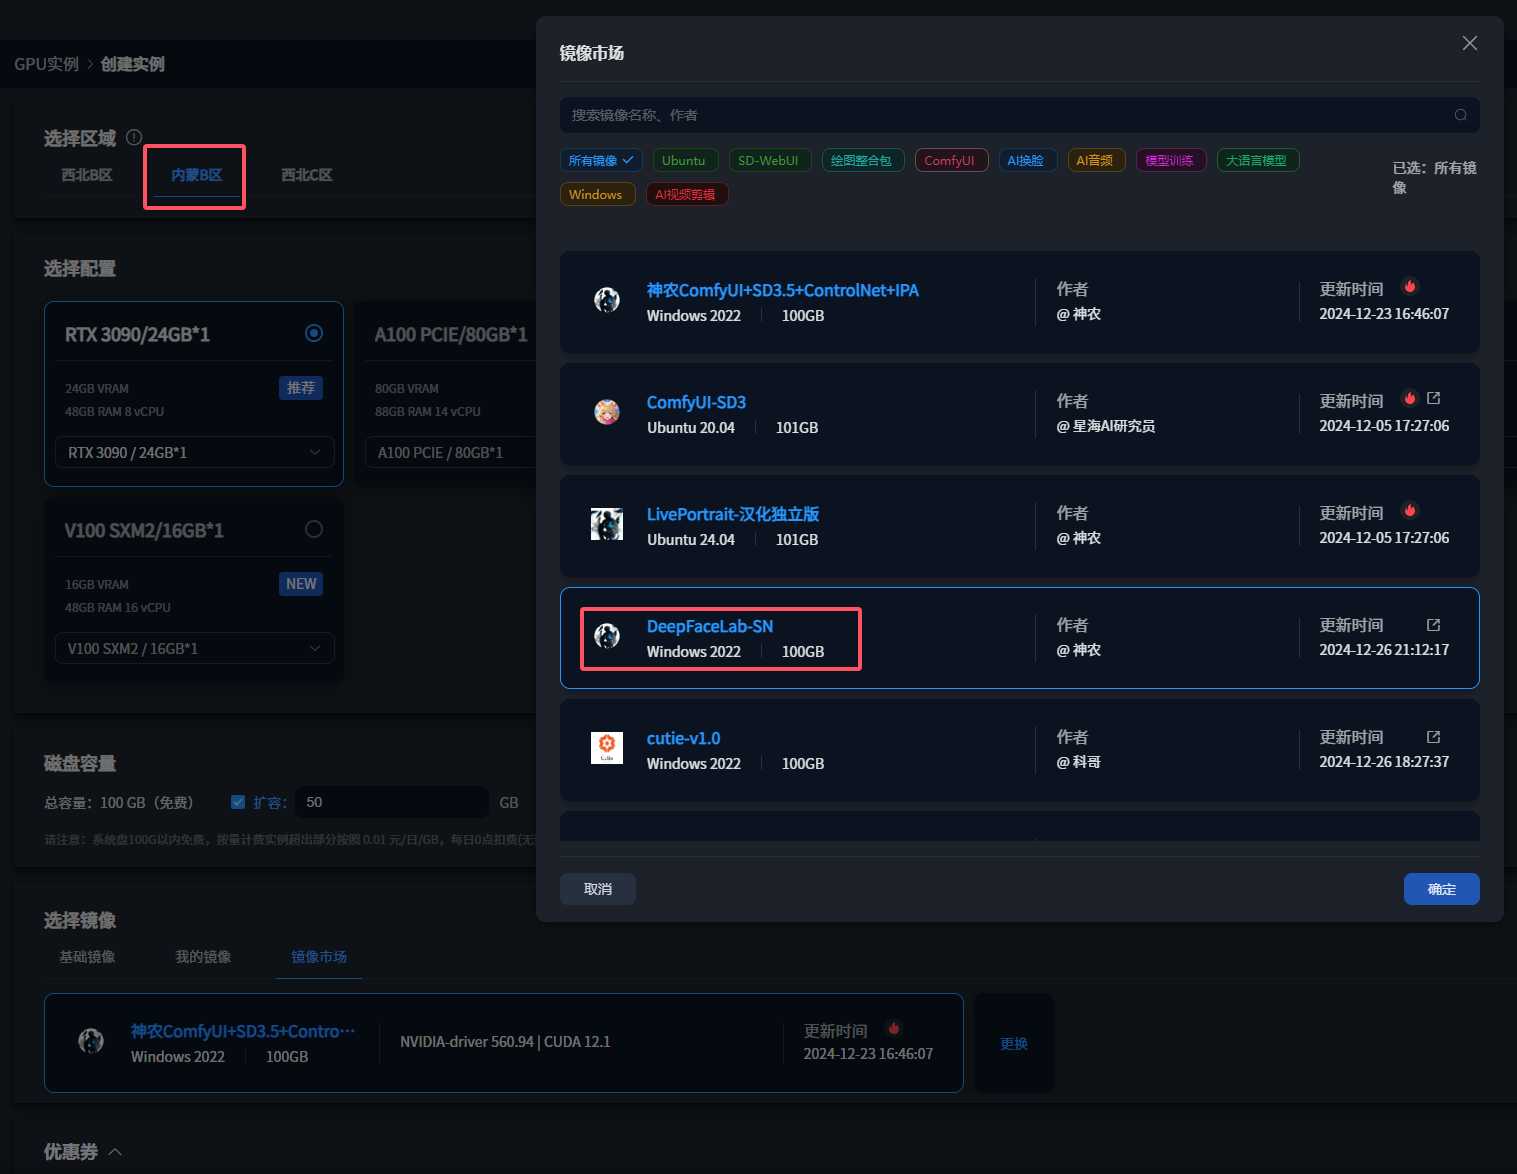Click the 搜索镜像名称、作者 search field
The height and width of the screenshot is (1174, 1517).
[1019, 115]
